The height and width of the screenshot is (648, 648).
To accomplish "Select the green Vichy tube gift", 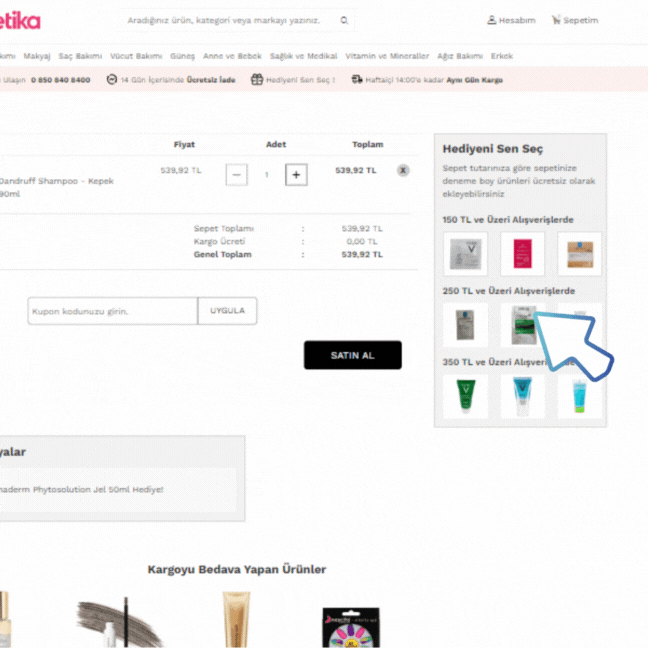I will (465, 396).
